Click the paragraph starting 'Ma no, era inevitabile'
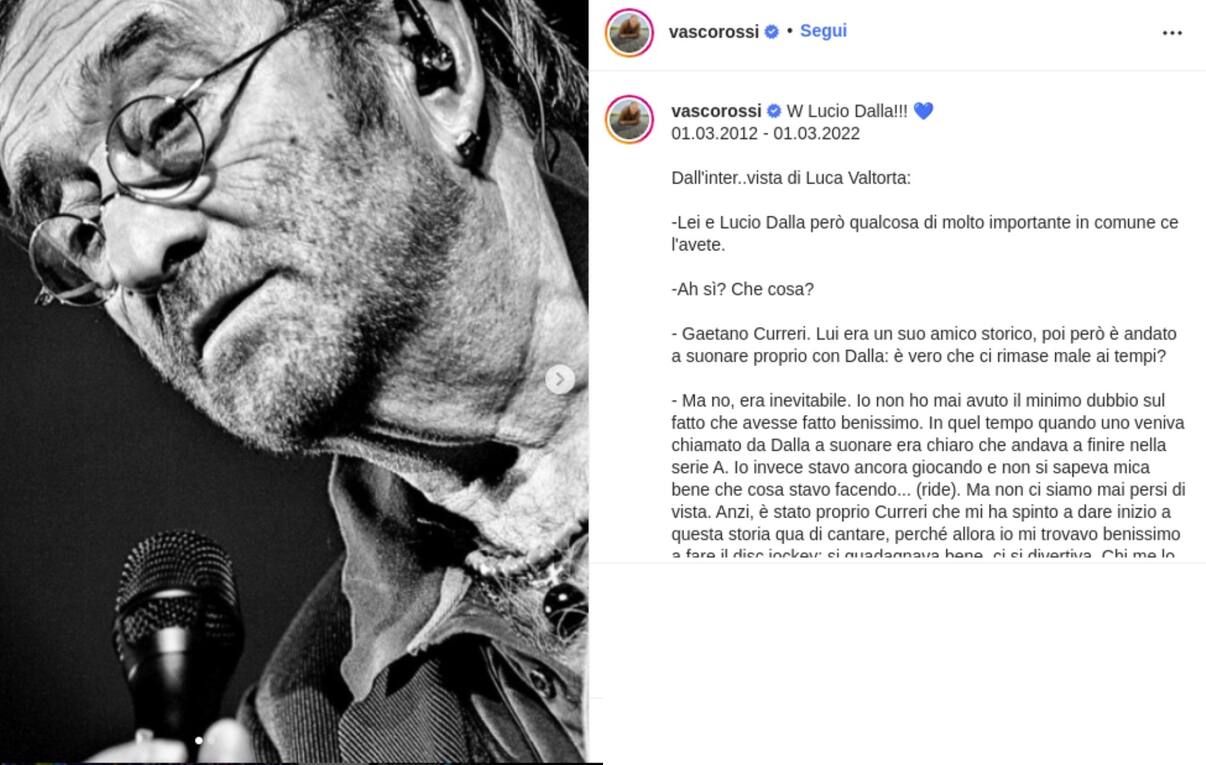1206x765 pixels. [x=928, y=478]
